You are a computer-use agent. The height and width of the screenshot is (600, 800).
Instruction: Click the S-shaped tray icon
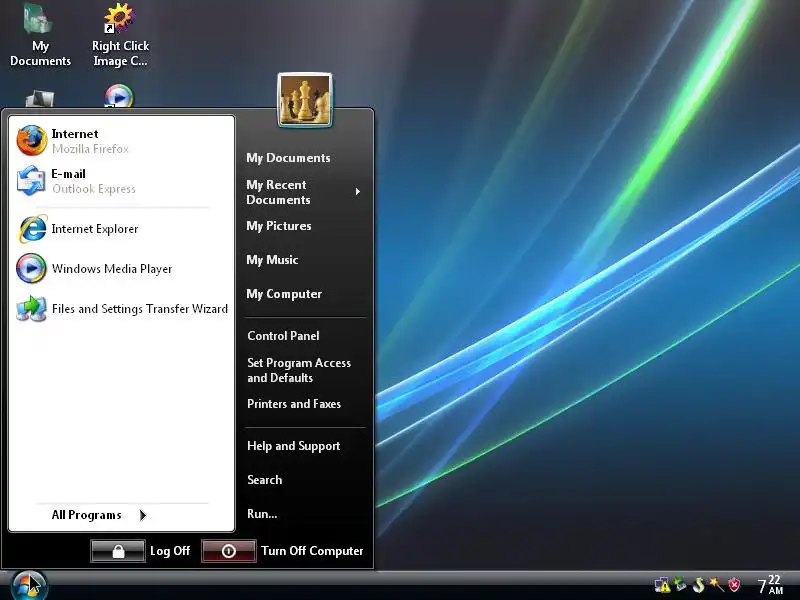pyautogui.click(x=698, y=584)
